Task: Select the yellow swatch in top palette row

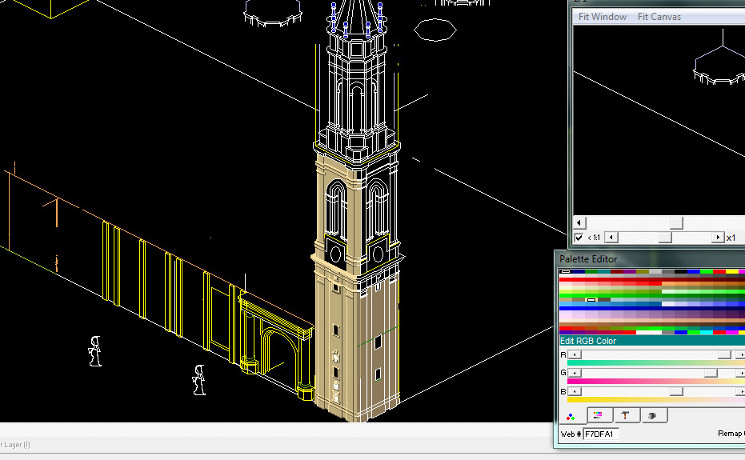Action: click(x=732, y=272)
